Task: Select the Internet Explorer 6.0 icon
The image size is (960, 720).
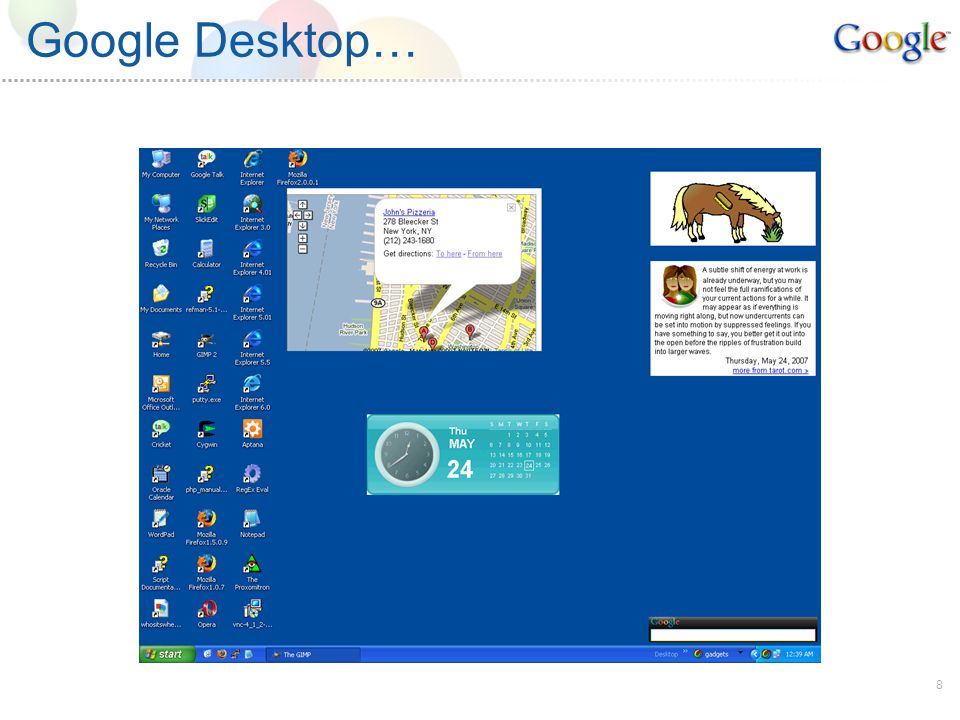Action: point(252,392)
